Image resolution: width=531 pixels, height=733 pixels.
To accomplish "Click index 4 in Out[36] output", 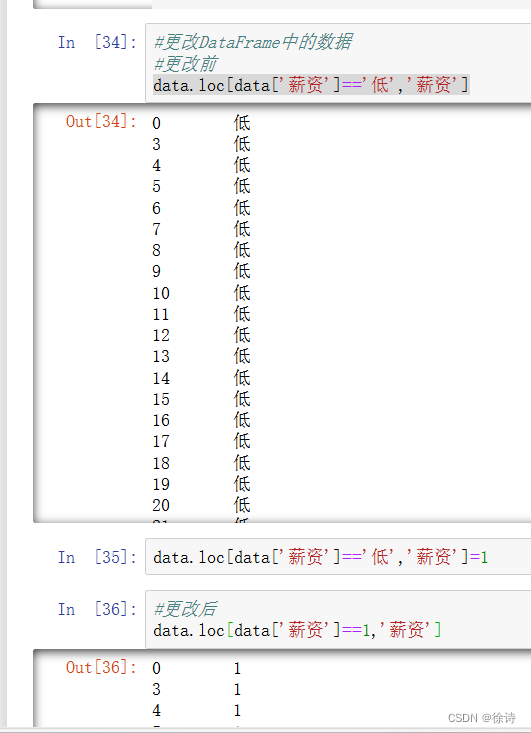I will (x=157, y=711).
